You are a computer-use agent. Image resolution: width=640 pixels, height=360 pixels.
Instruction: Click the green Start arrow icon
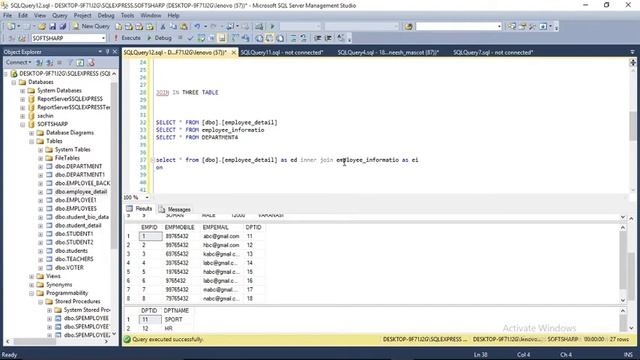click(272, 27)
